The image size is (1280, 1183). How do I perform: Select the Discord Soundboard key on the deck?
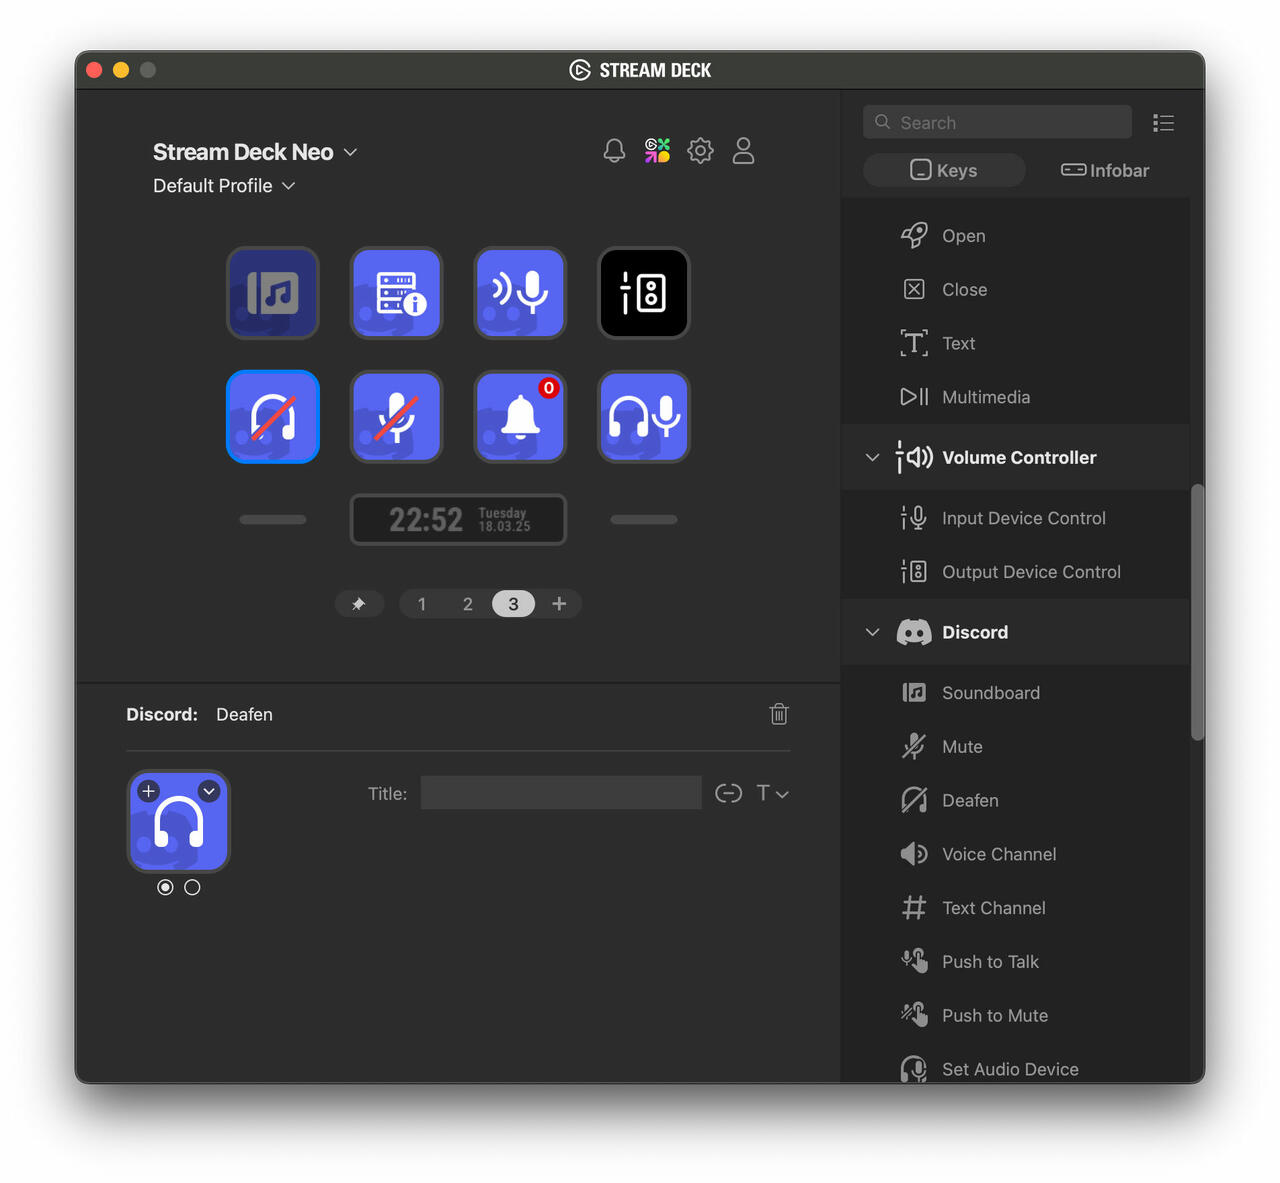[273, 293]
